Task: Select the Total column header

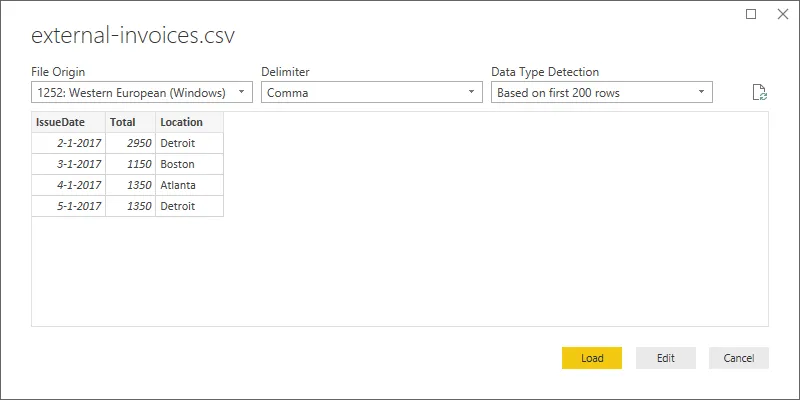Action: coord(130,122)
